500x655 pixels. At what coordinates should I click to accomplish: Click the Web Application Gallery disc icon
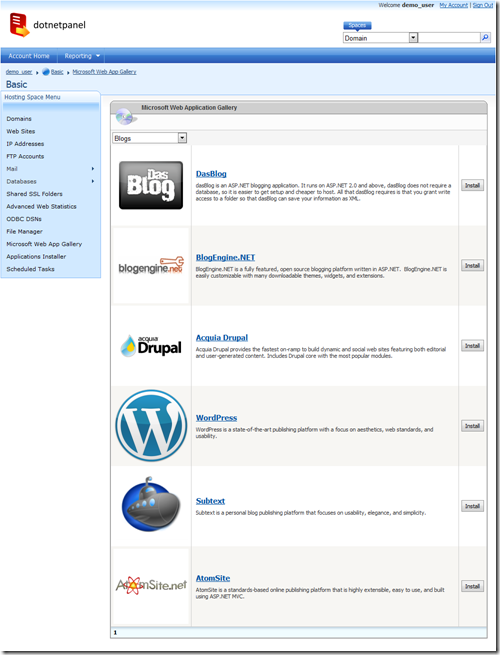124,117
